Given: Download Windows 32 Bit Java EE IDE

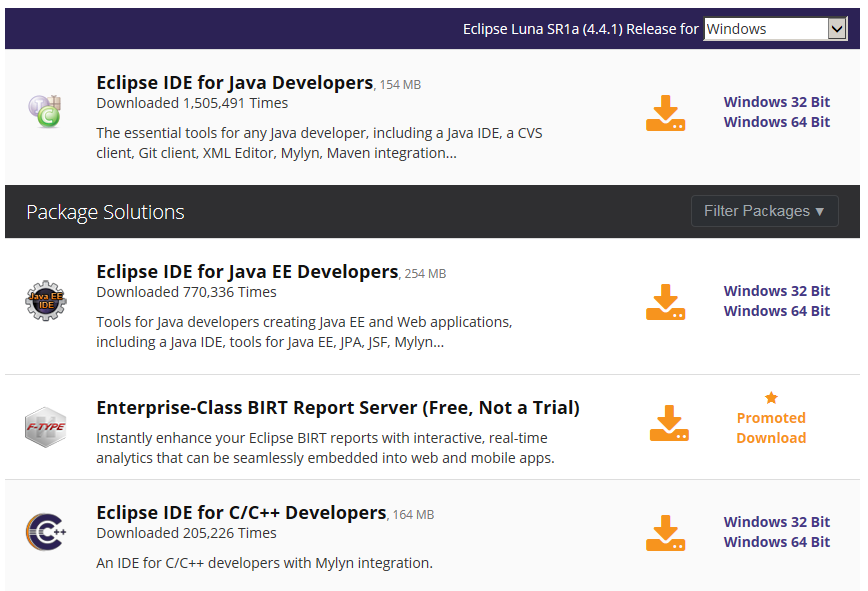Looking at the screenshot, I should pyautogui.click(x=777, y=291).
